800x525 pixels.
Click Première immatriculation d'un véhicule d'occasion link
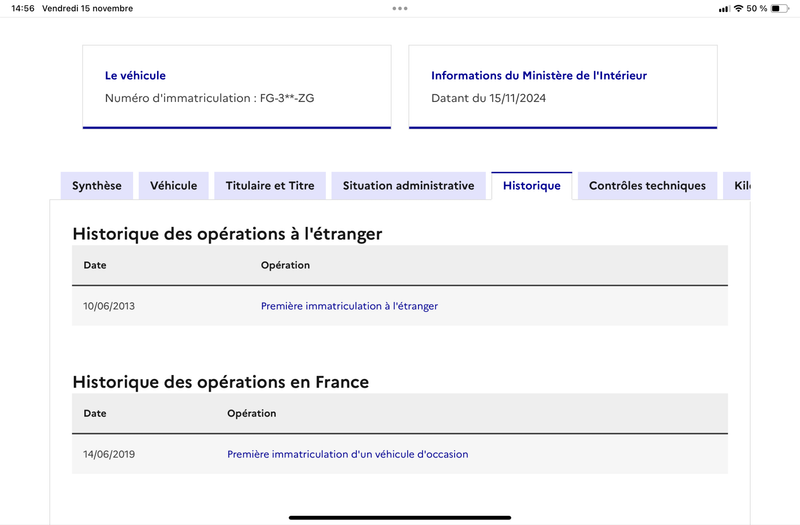click(347, 454)
